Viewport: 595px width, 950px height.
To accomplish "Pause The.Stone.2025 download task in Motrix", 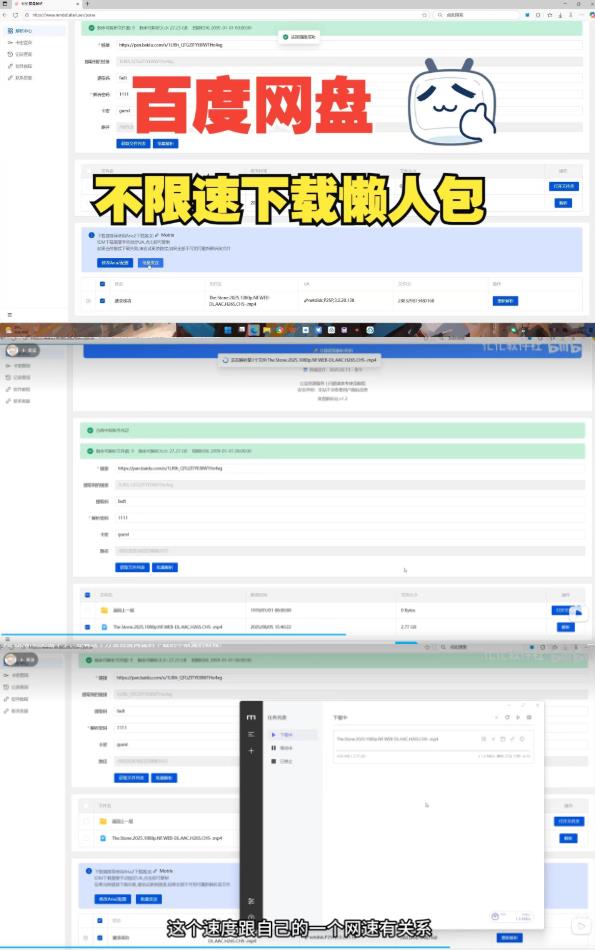I will click(x=484, y=739).
